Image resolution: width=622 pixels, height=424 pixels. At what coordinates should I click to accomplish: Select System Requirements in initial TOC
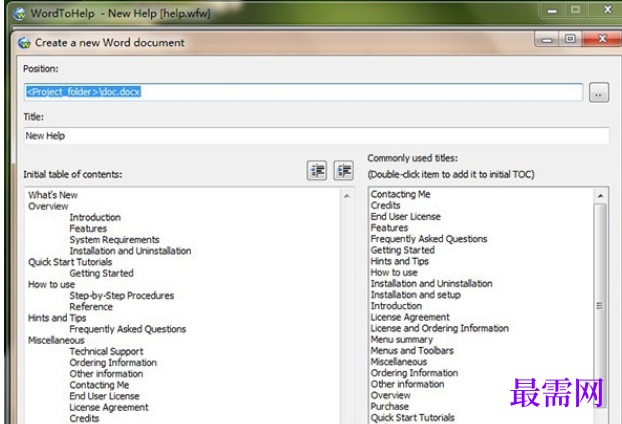click(x=114, y=240)
